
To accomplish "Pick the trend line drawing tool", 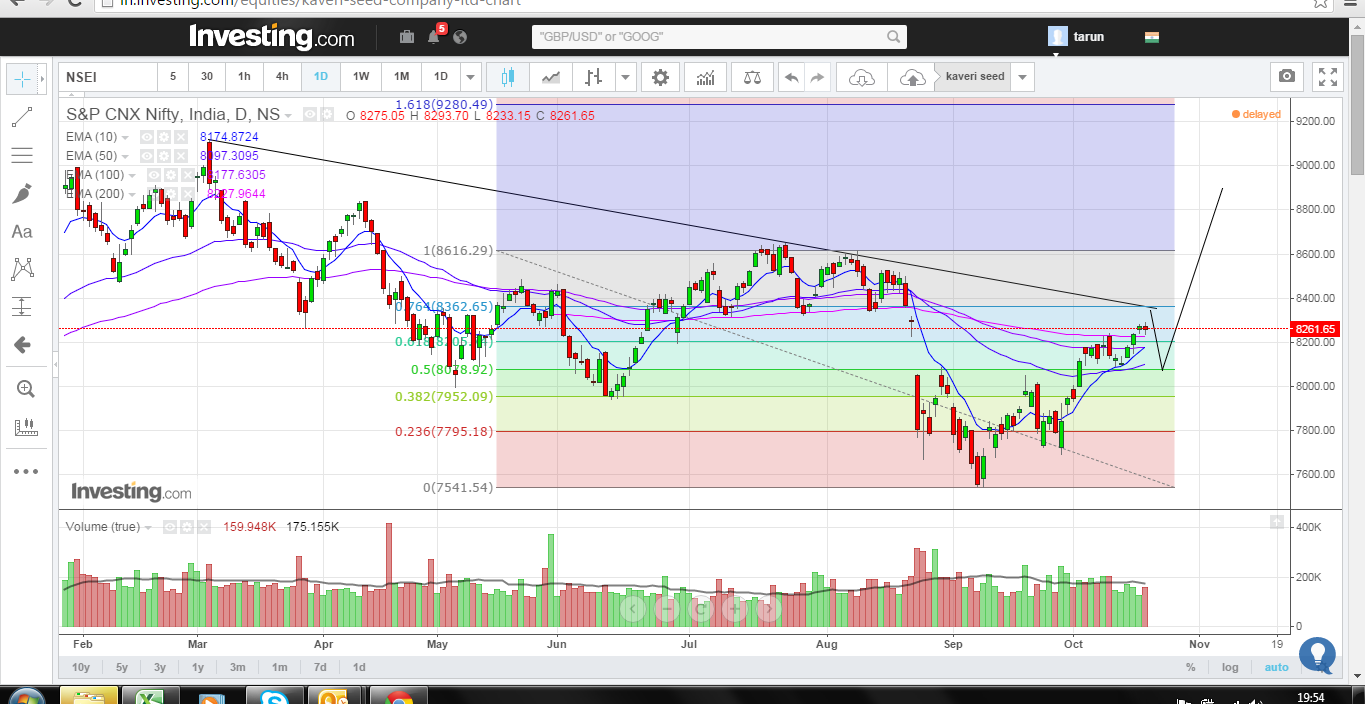I will [x=21, y=117].
